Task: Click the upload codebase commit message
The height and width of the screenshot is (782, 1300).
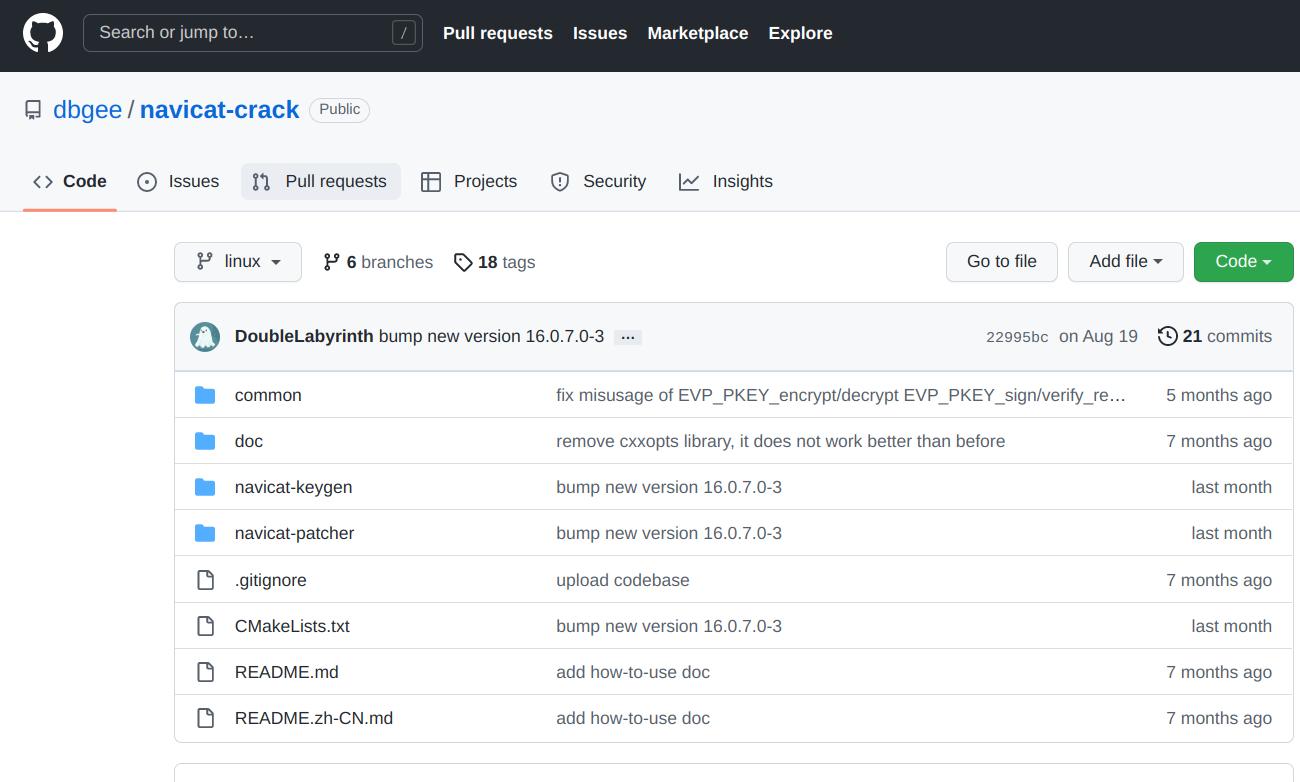Action: [623, 580]
